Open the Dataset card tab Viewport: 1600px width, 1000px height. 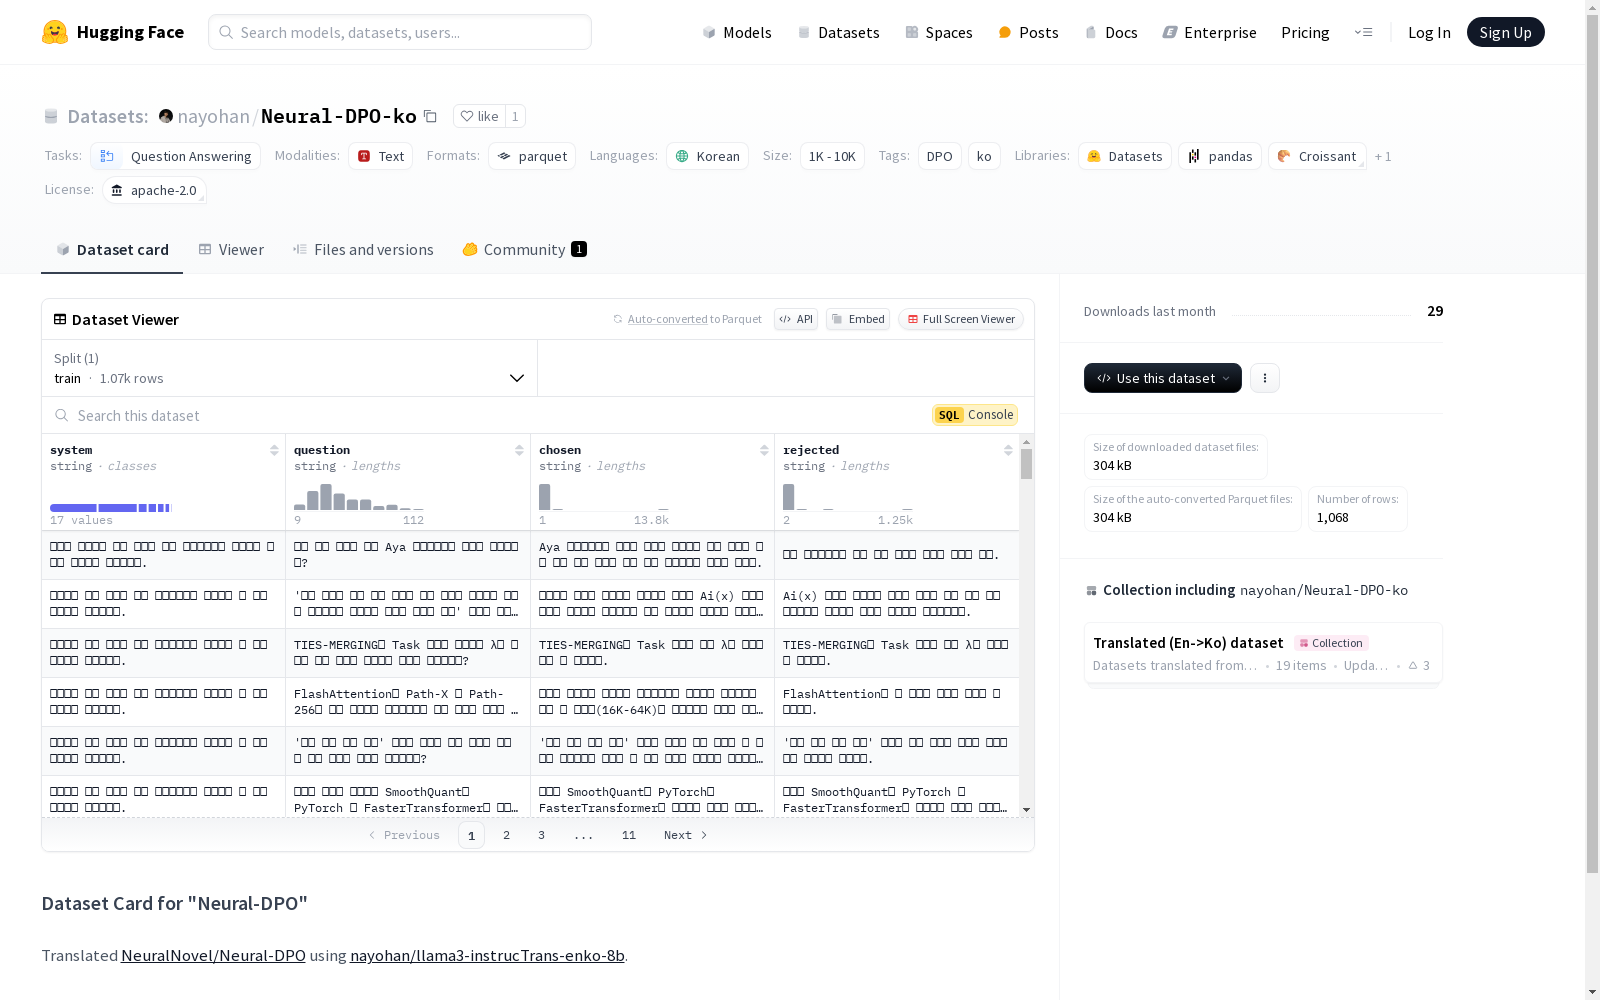pos(112,250)
